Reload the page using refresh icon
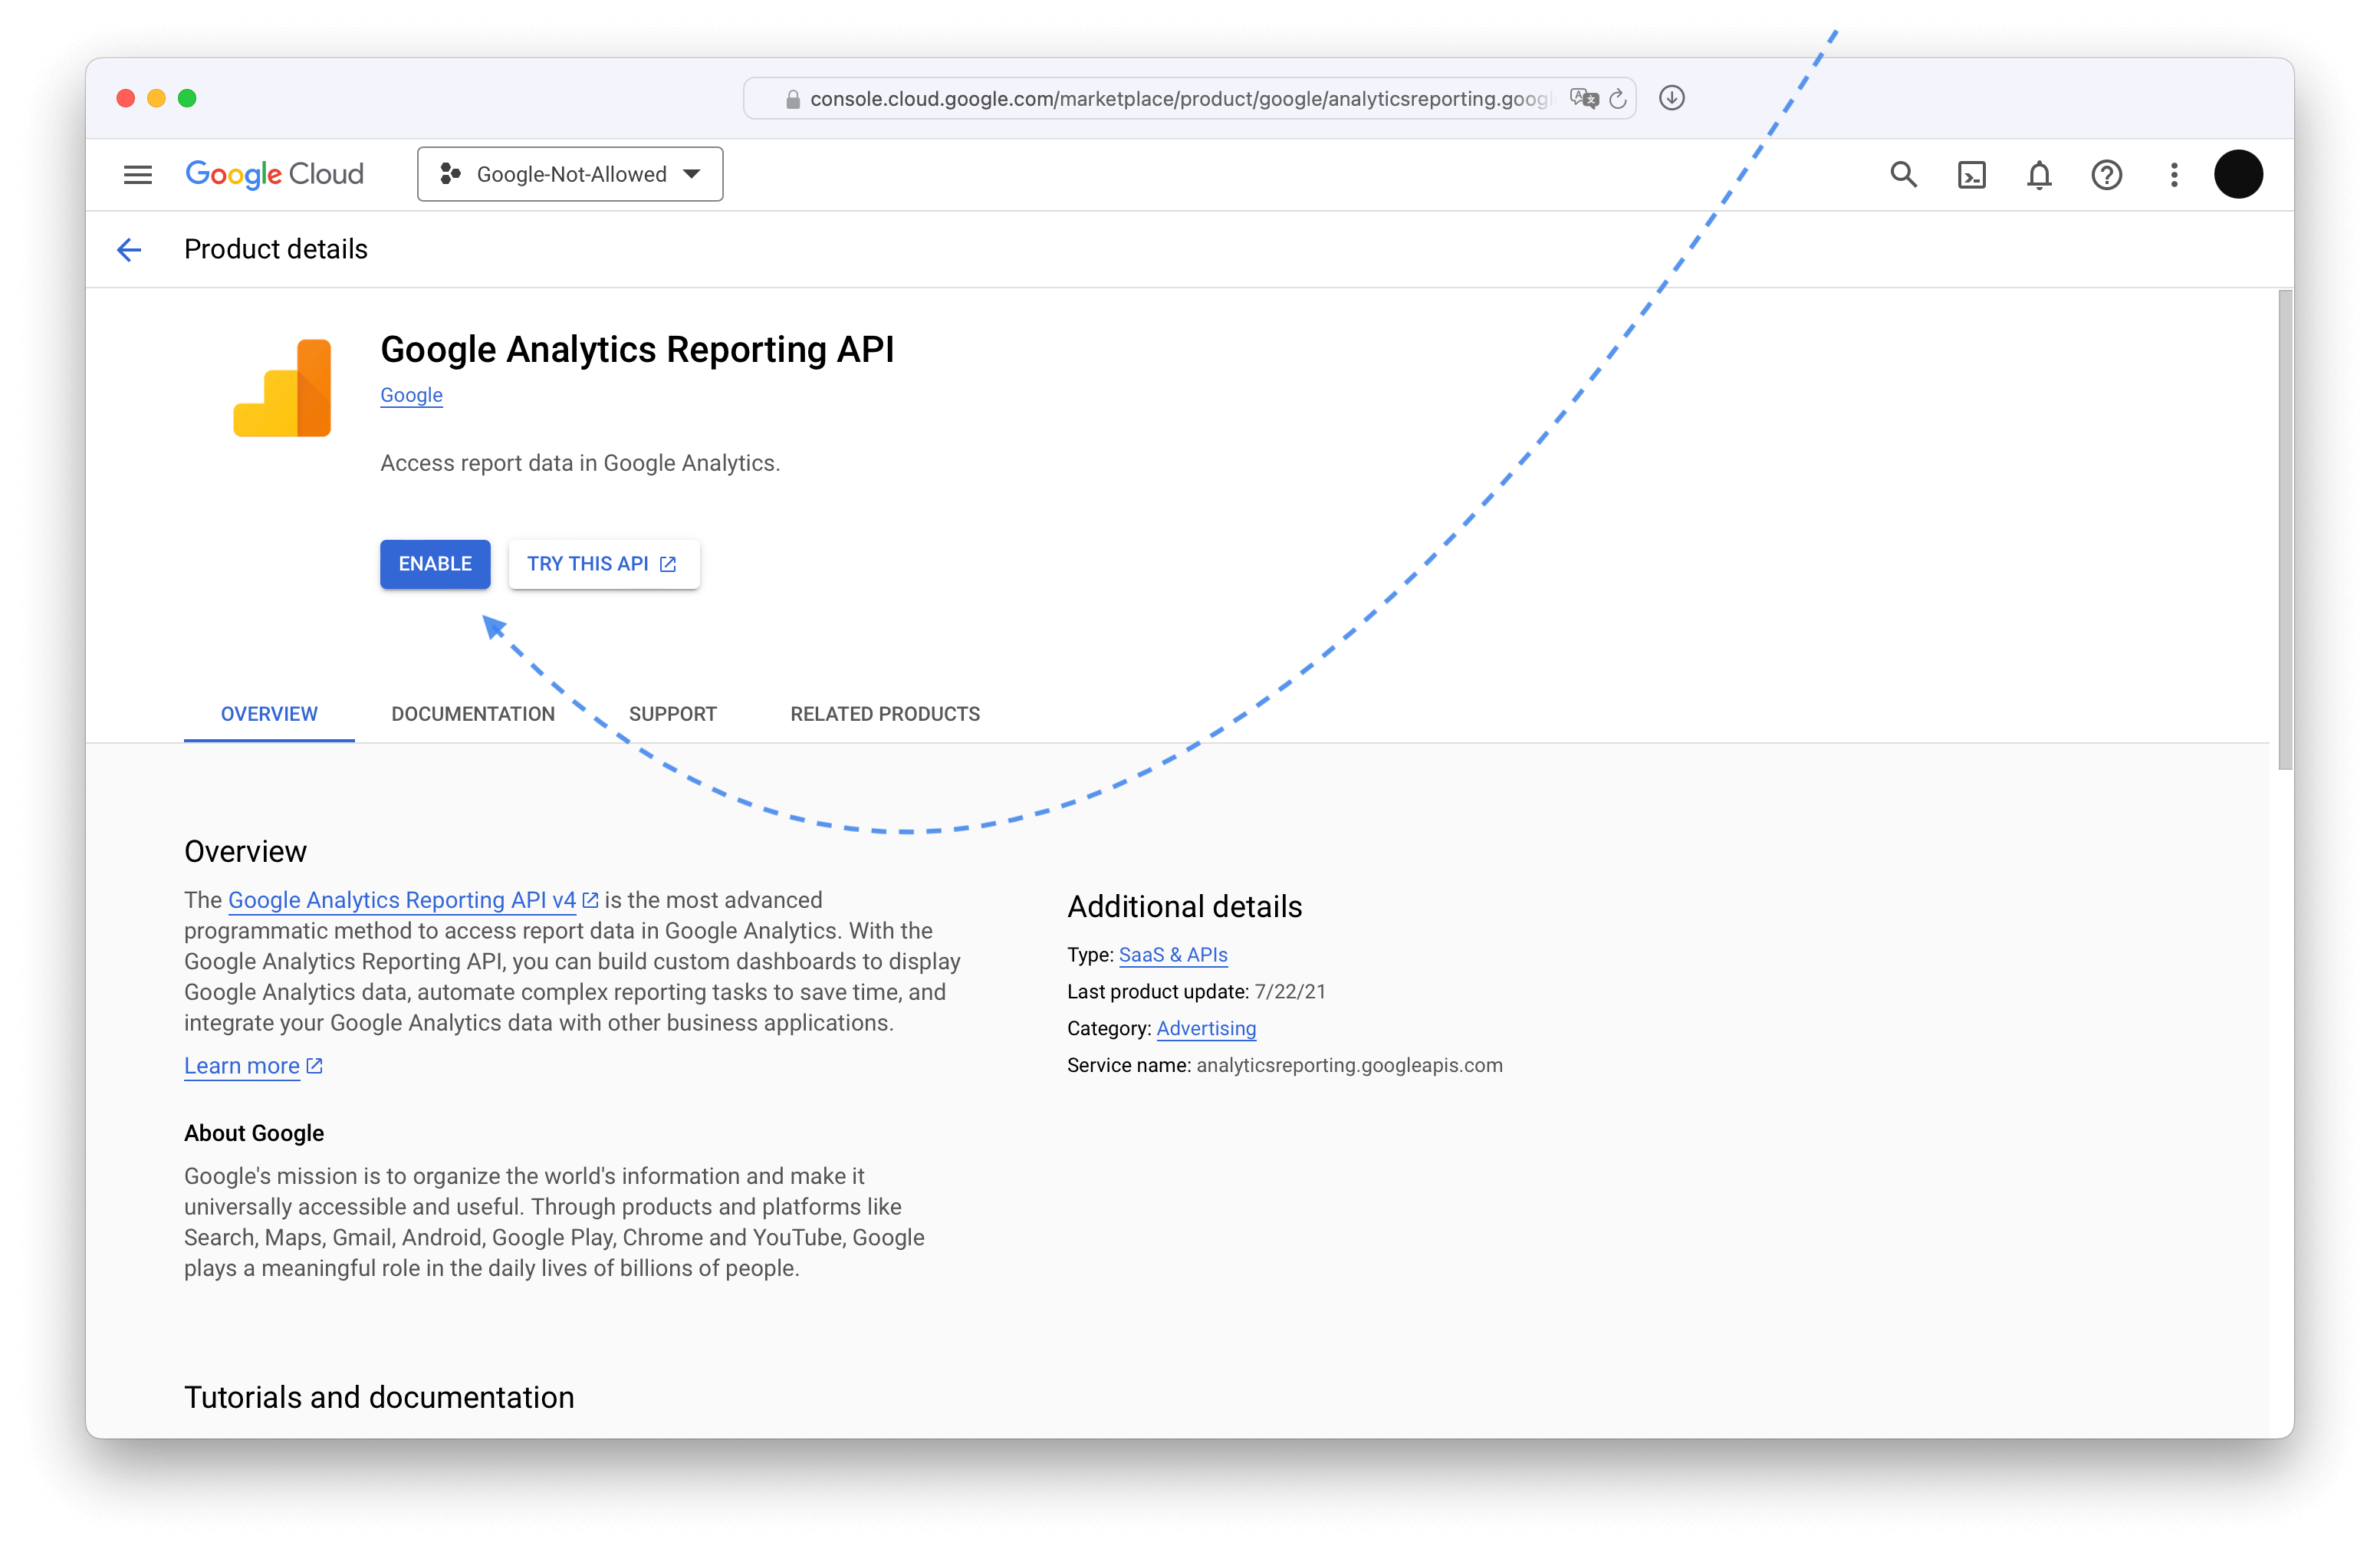Image resolution: width=2380 pixels, height=1552 pixels. coord(1617,98)
